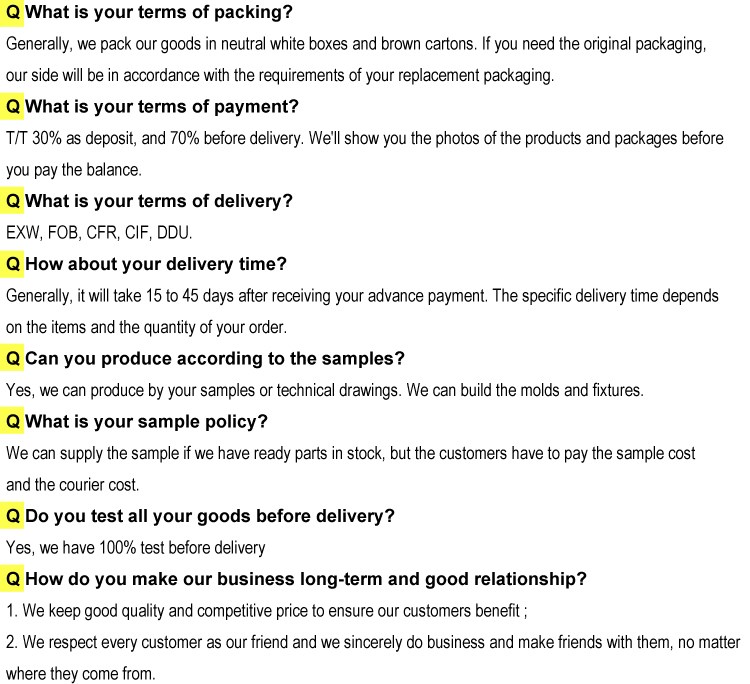The image size is (750, 684).
Task: Click the Q badge beside the packing terms question
Action: tap(13, 14)
